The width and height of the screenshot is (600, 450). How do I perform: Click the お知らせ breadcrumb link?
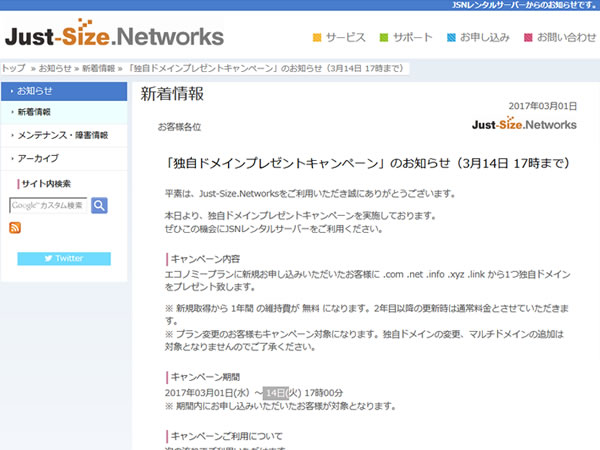[x=55, y=68]
